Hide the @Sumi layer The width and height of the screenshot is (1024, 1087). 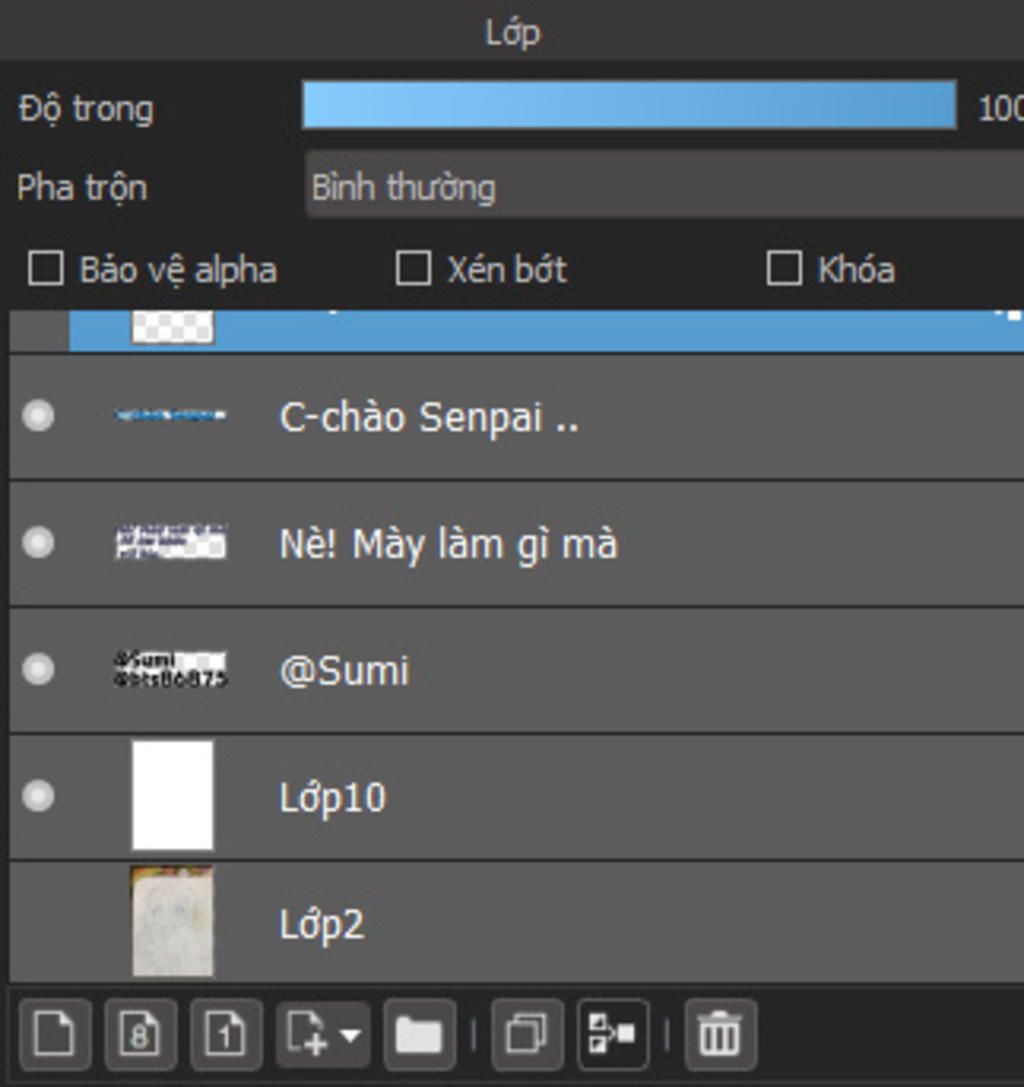pos(38,669)
